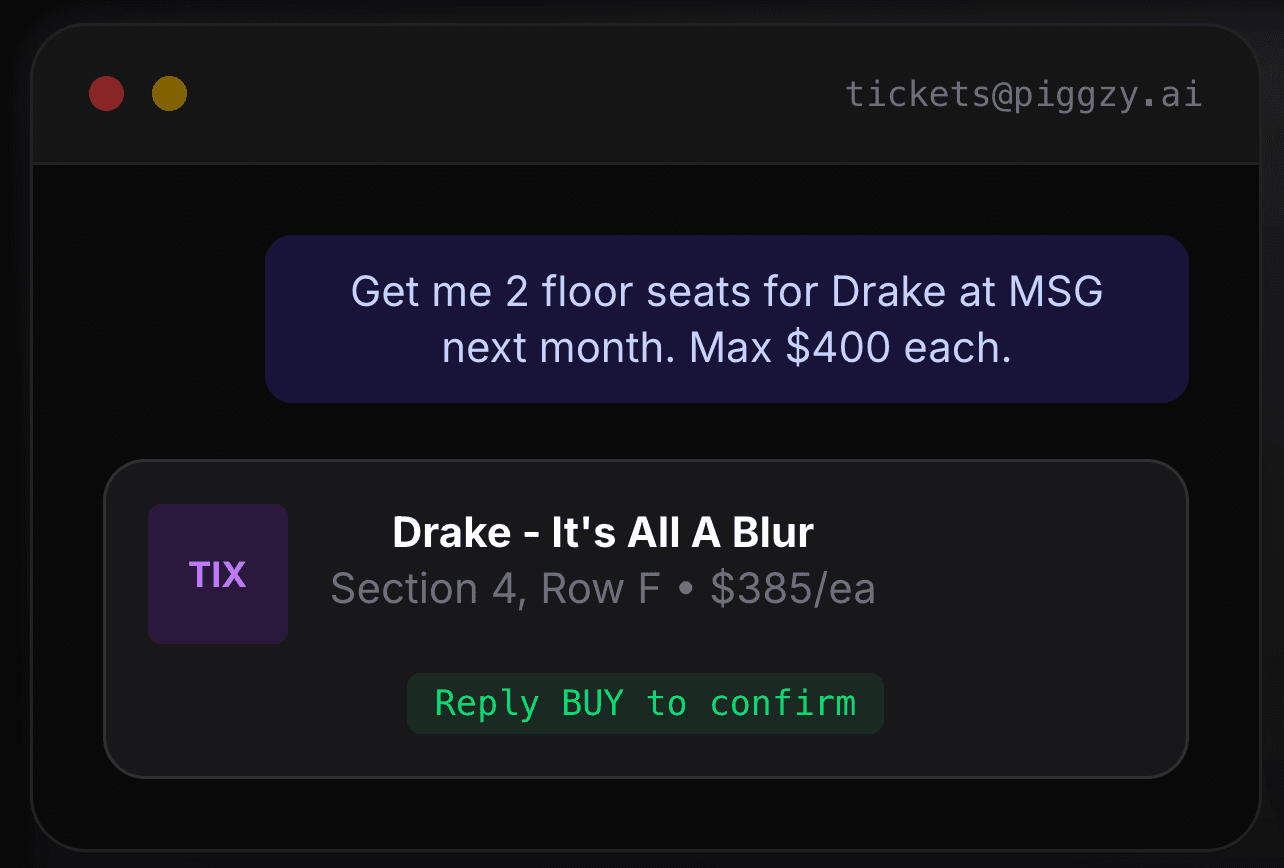
Task: Click the $385/ea price text
Action: coord(793,589)
